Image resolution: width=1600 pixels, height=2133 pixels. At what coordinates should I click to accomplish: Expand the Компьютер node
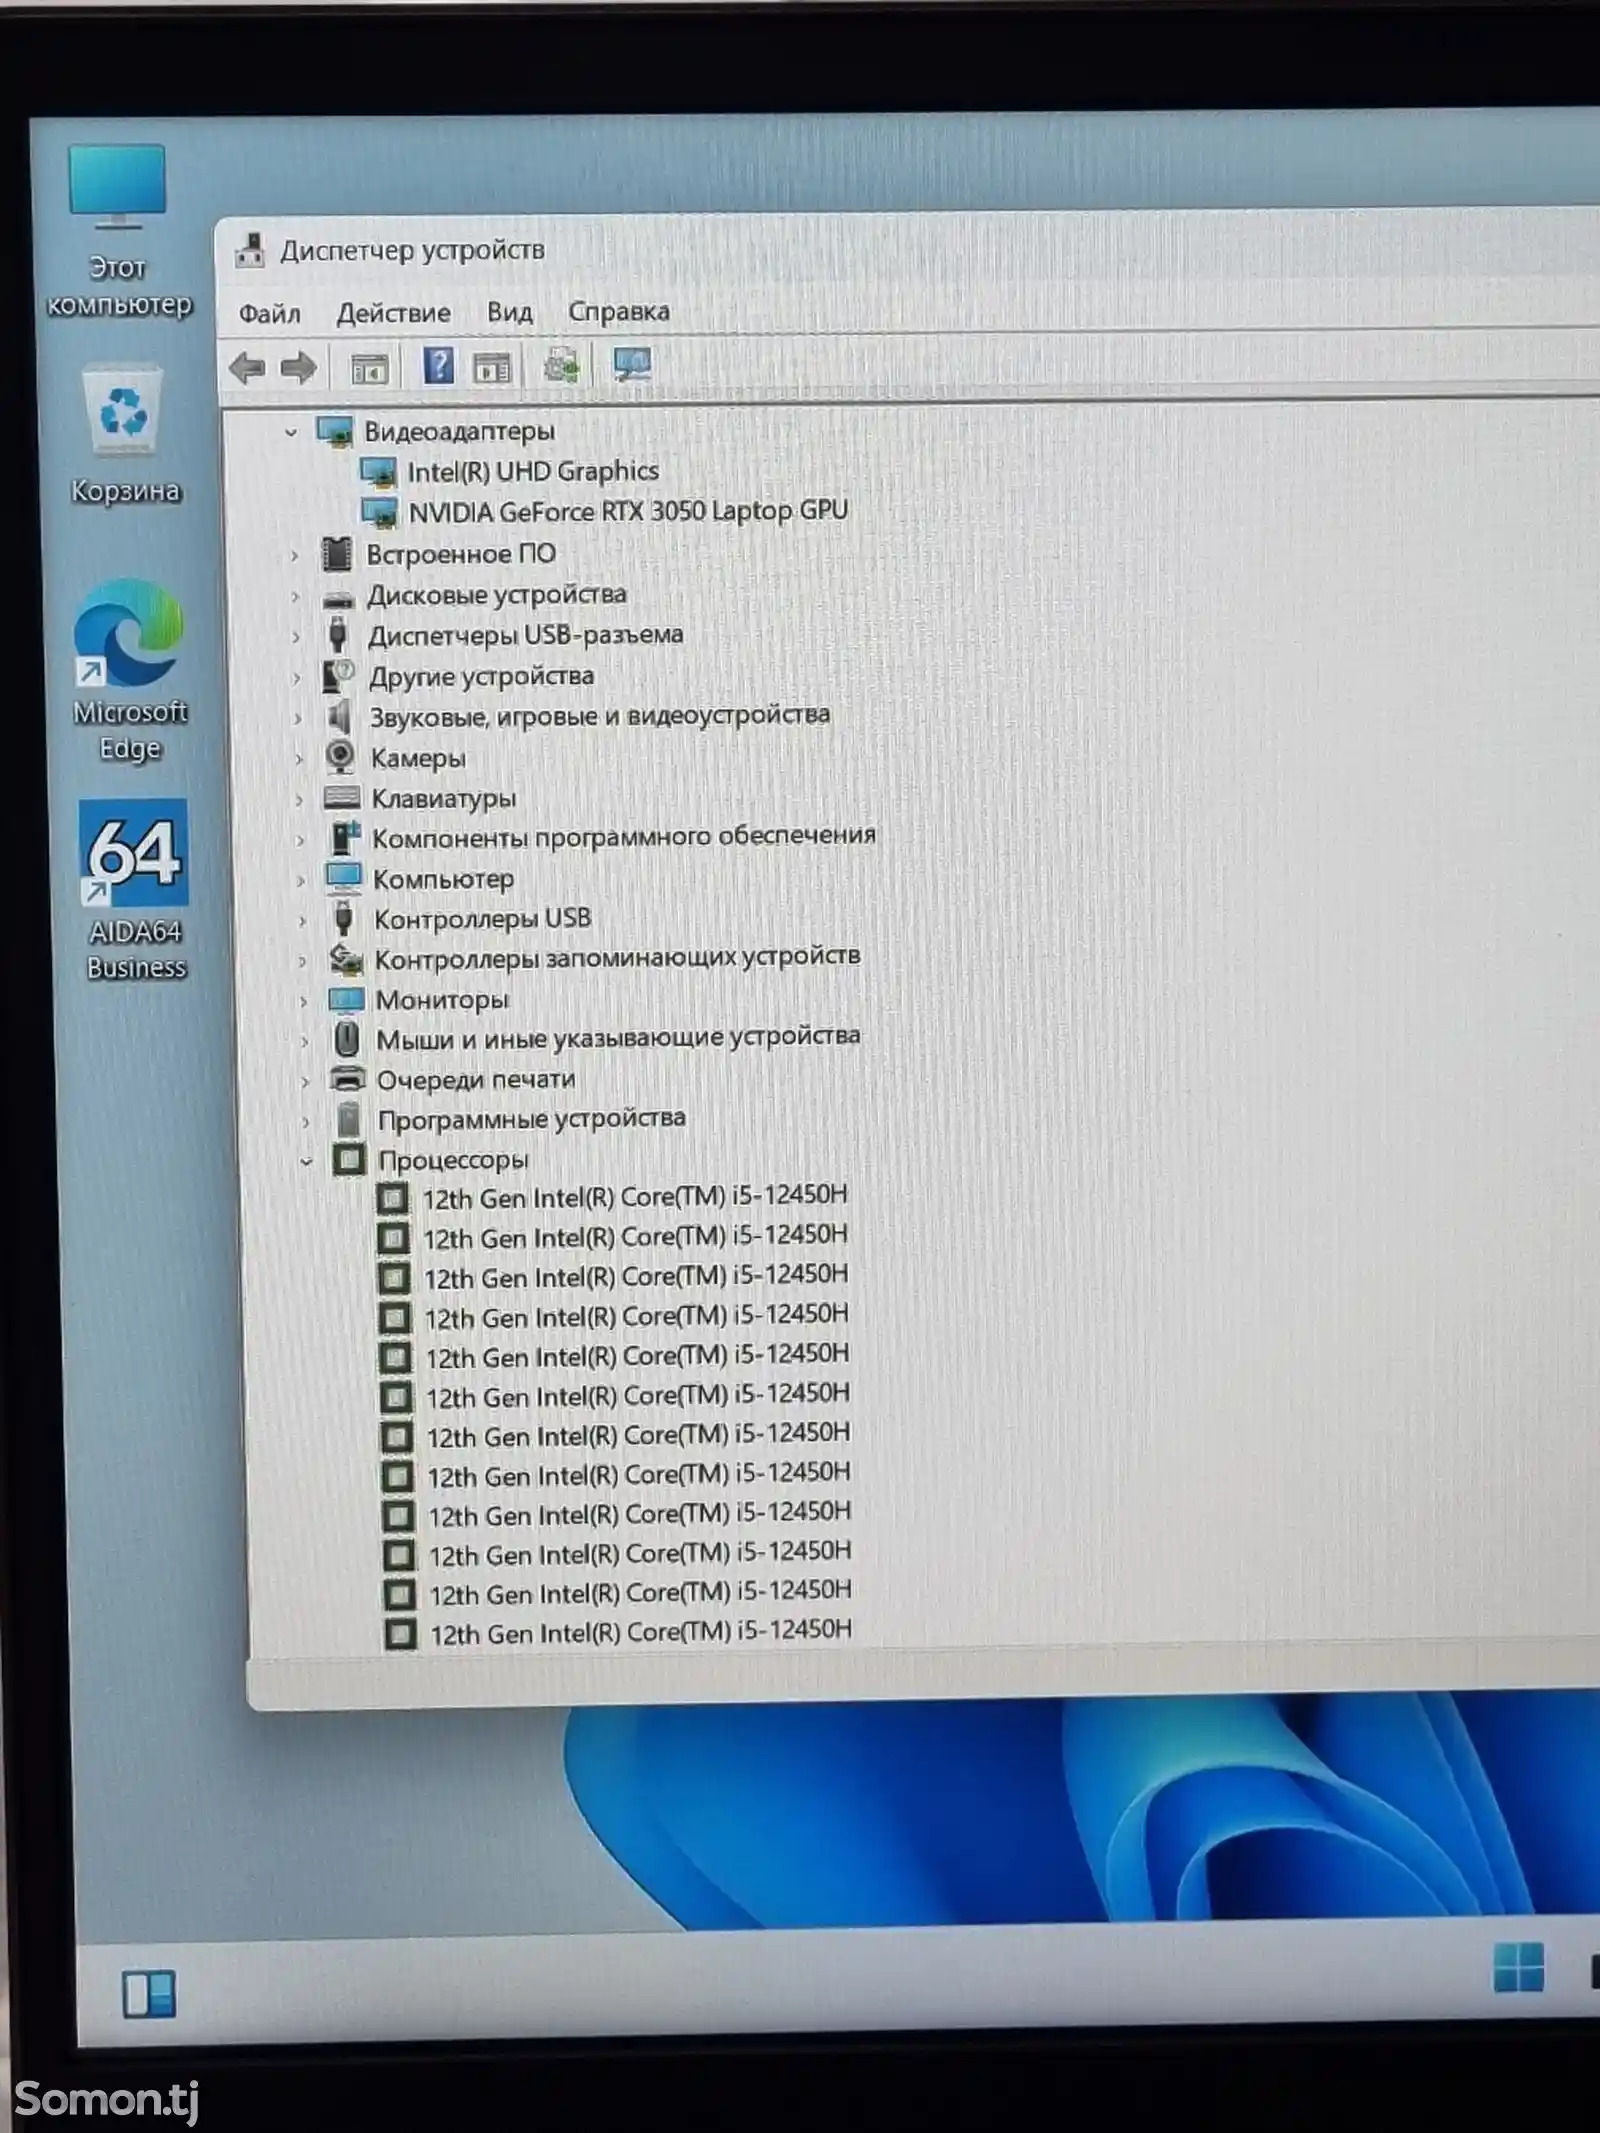click(301, 881)
